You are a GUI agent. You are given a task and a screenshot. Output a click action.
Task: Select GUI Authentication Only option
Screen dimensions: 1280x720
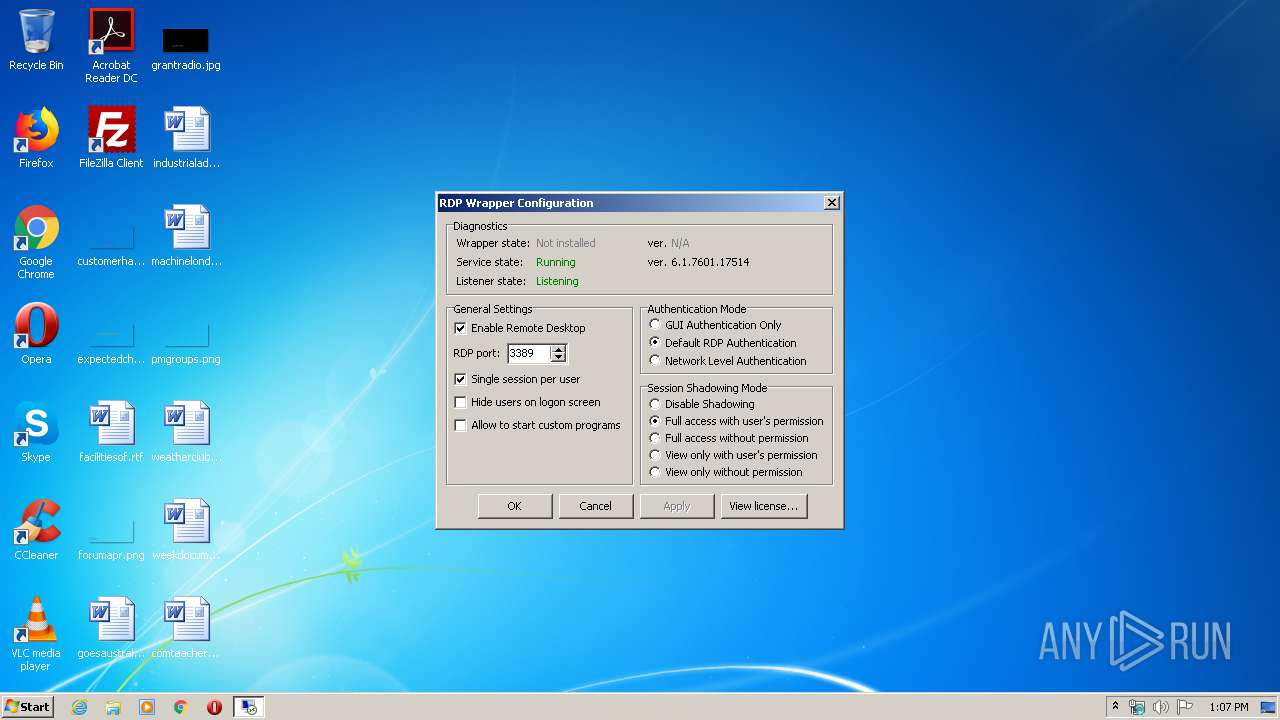pyautogui.click(x=715, y=325)
